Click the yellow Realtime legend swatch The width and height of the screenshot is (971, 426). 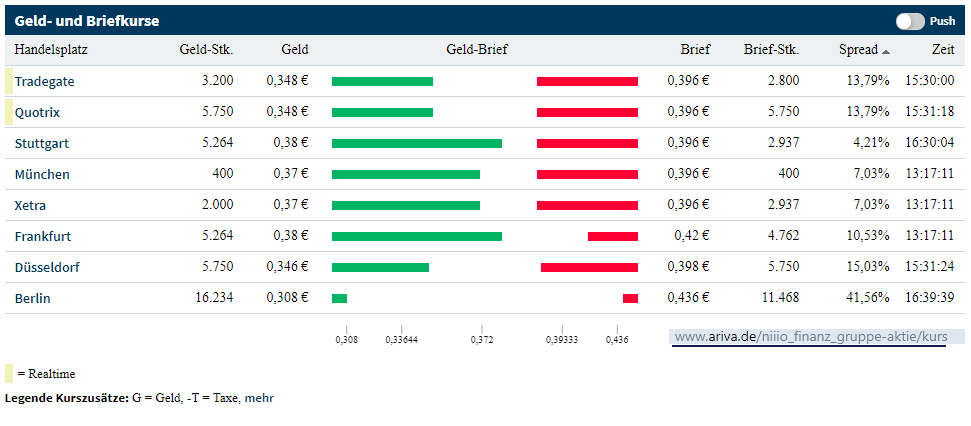[9, 373]
